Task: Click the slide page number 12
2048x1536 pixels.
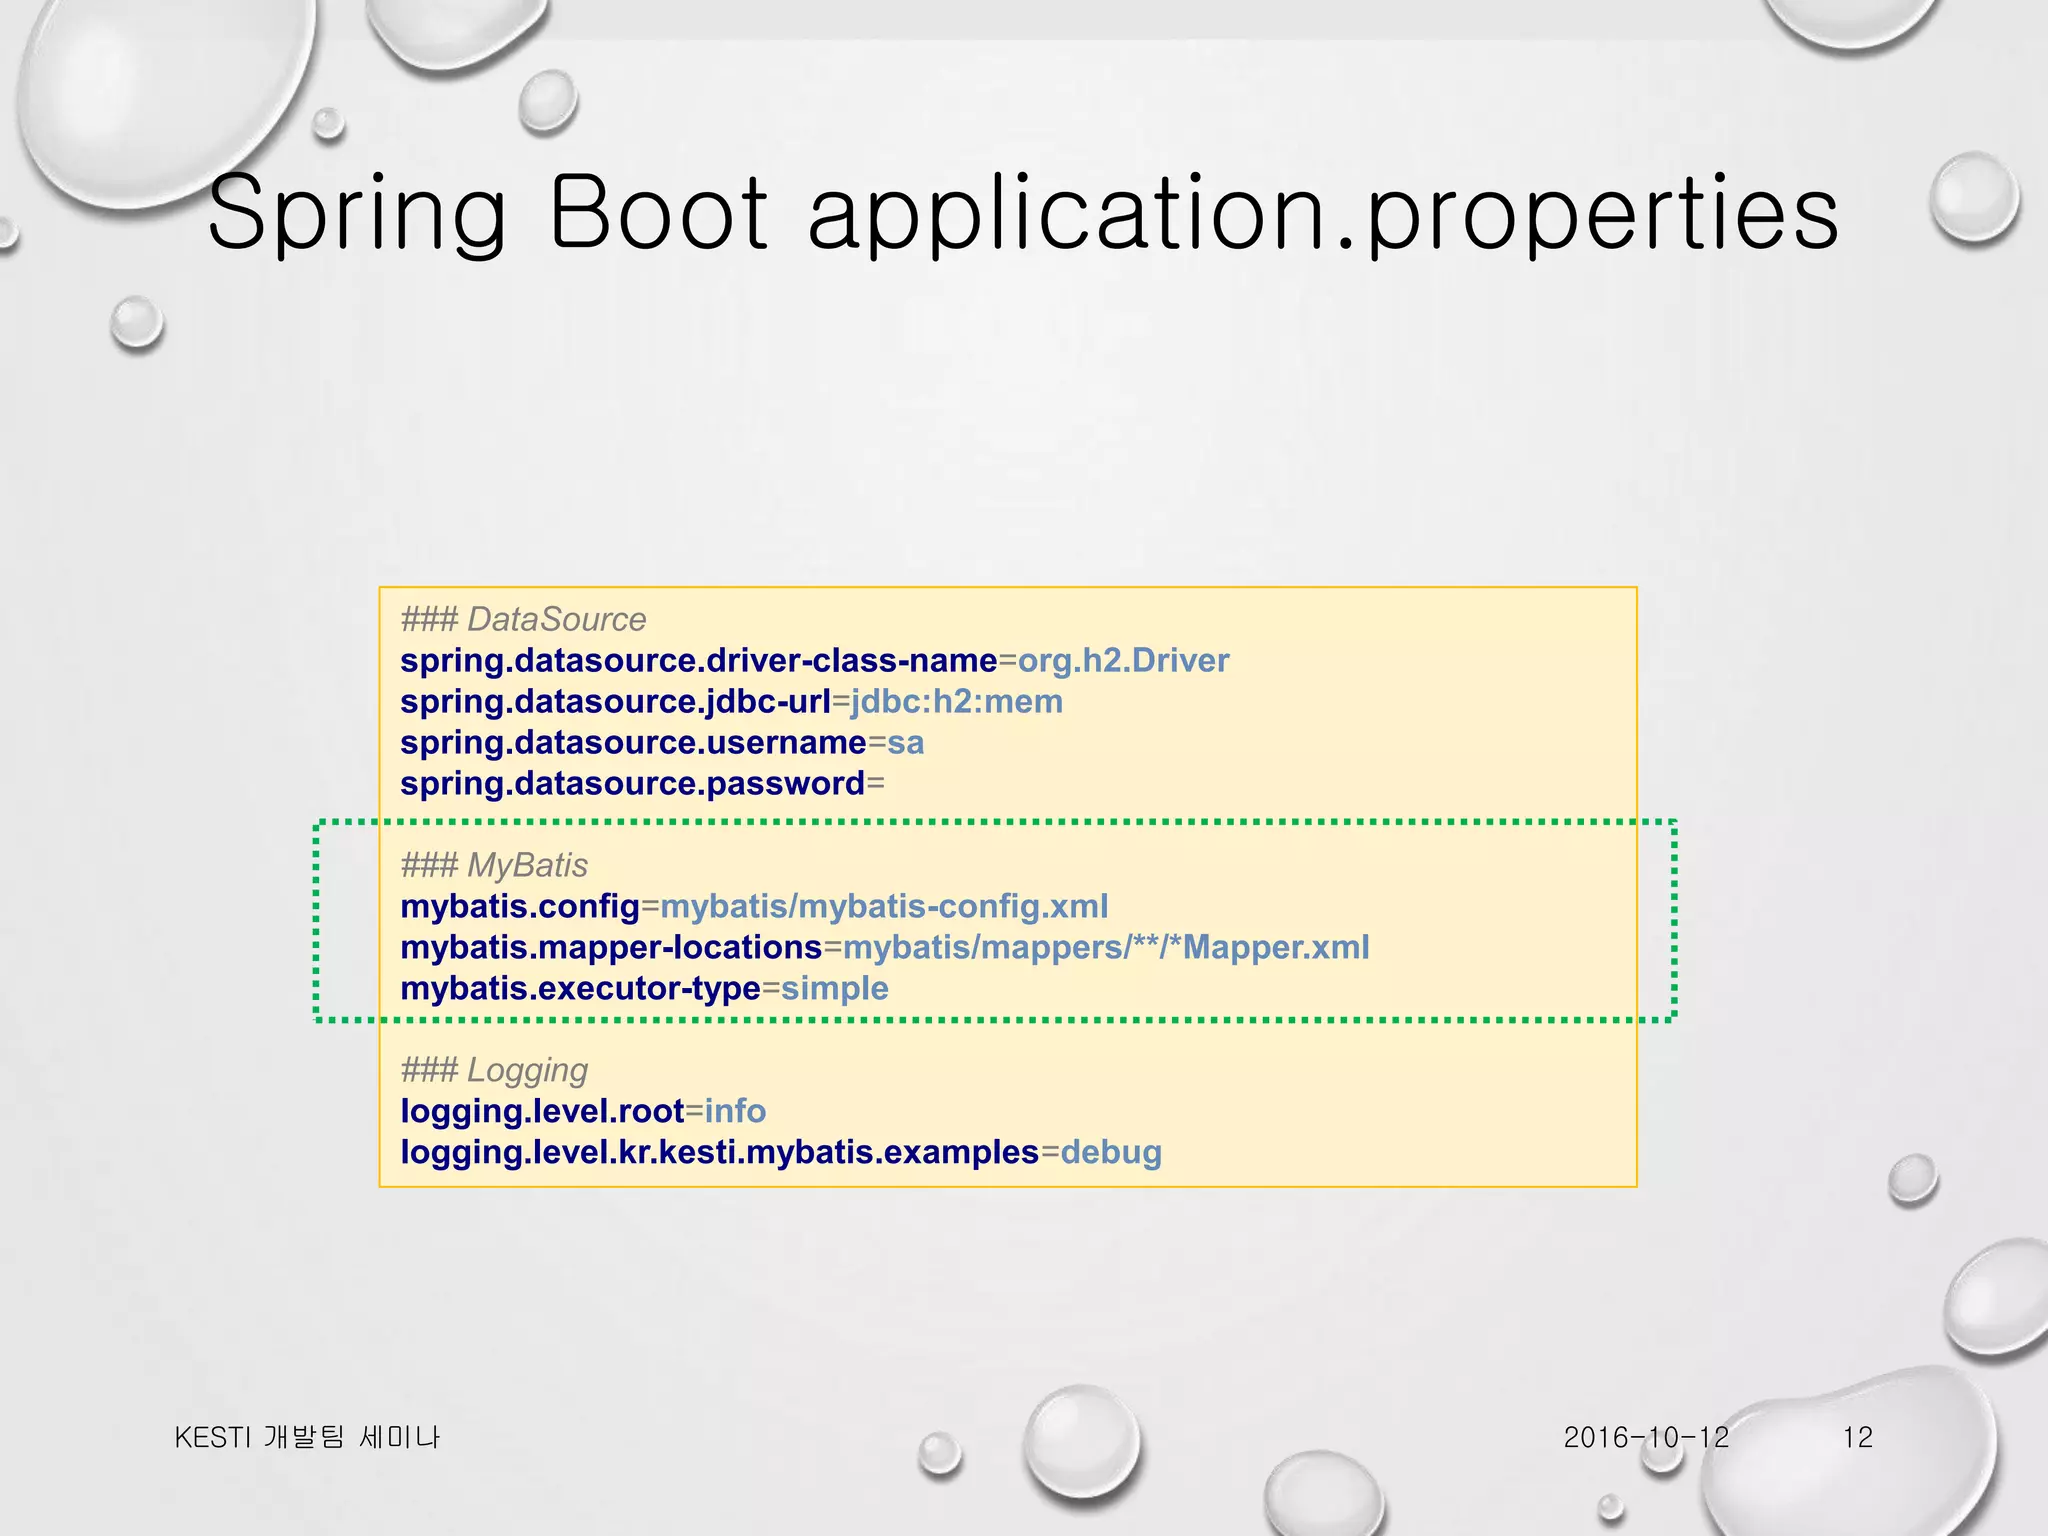Action: coord(1857,1437)
